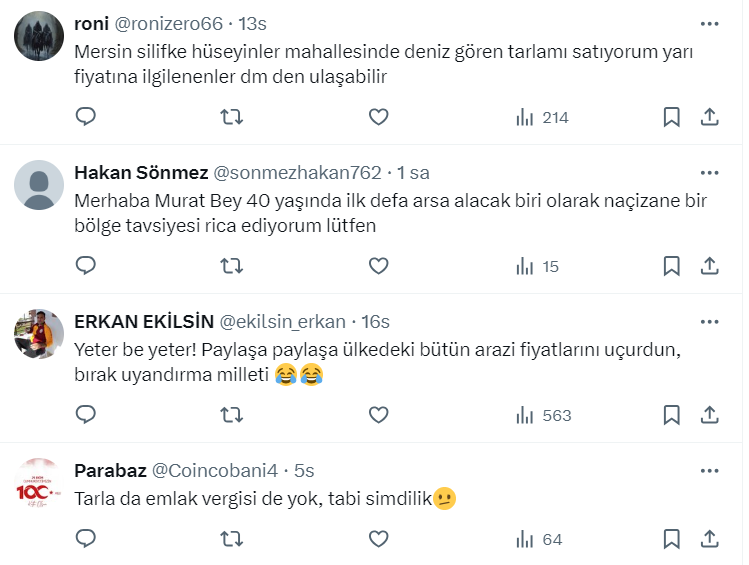The height and width of the screenshot is (565, 749).
Task: Bookmark Parabaz's tweet
Action: click(x=672, y=539)
